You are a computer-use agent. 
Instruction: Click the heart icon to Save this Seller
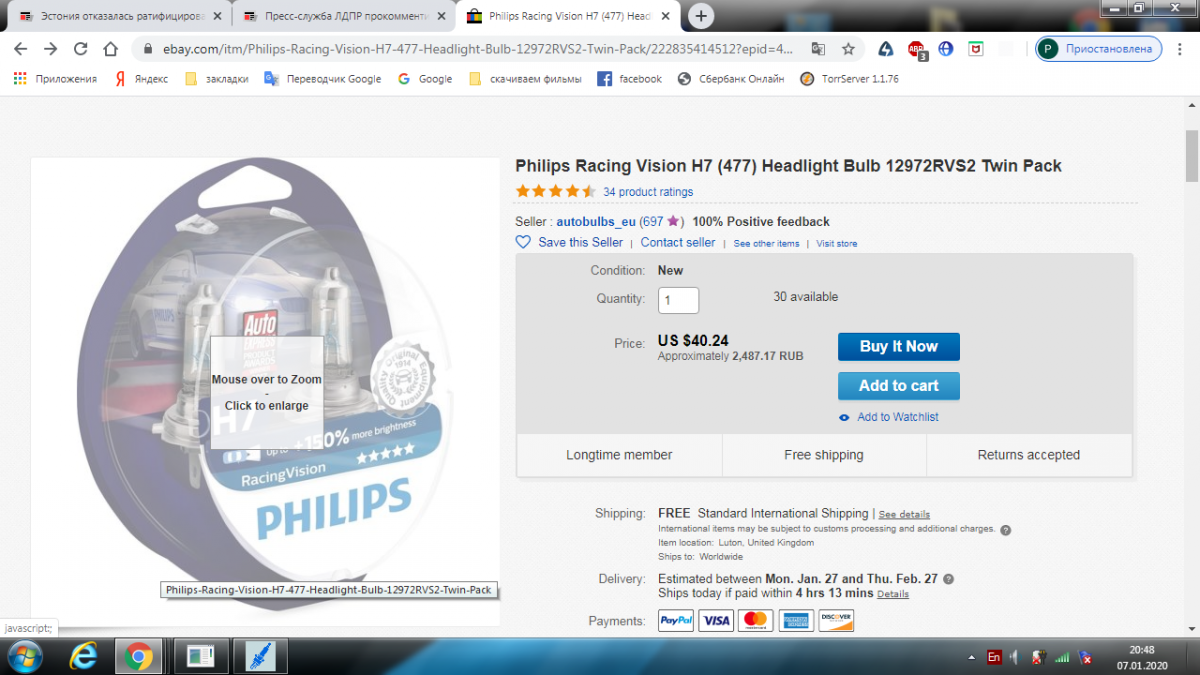pyautogui.click(x=523, y=242)
